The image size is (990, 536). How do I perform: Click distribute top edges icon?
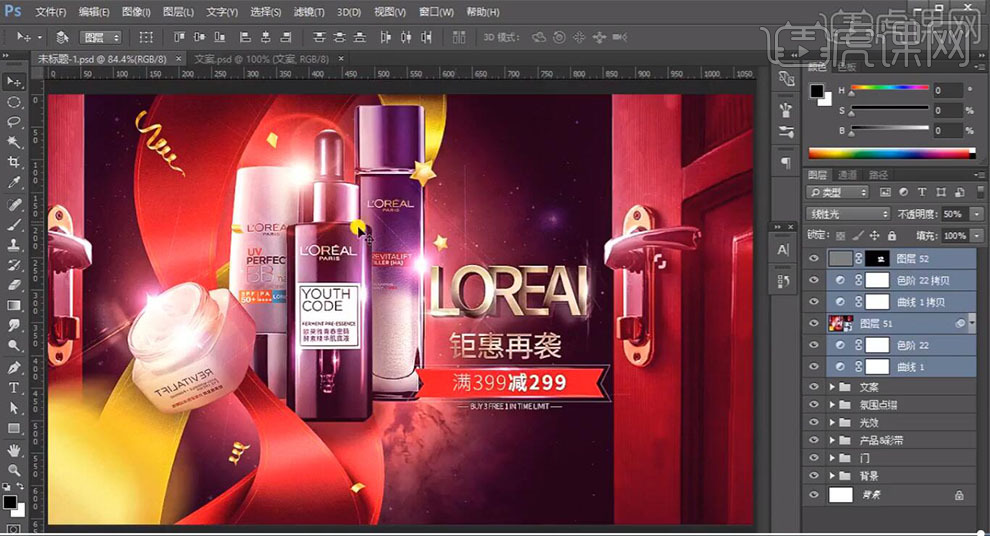[x=319, y=37]
